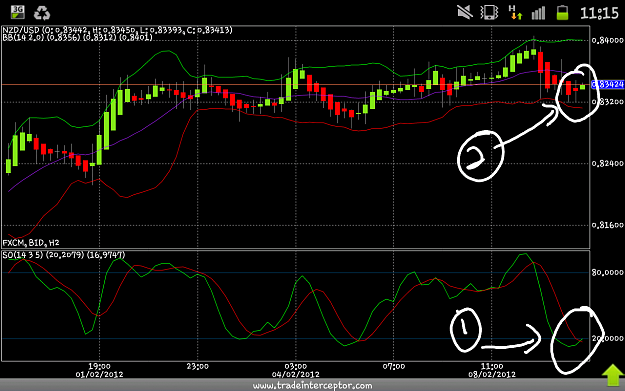Select the NZD/USD OHLC title text
625x391 pixels.
[117, 30]
